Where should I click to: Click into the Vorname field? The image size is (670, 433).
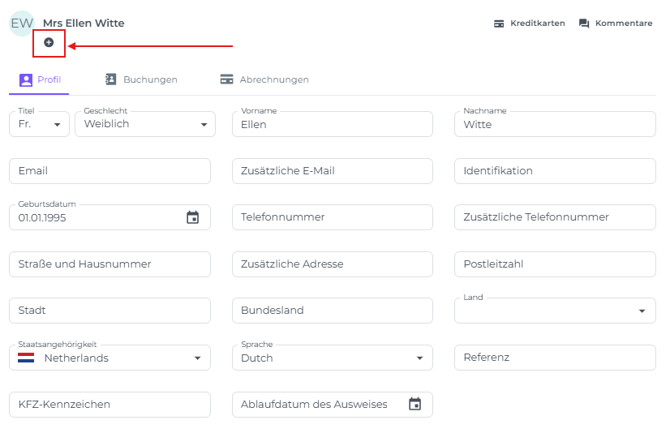pyautogui.click(x=332, y=125)
